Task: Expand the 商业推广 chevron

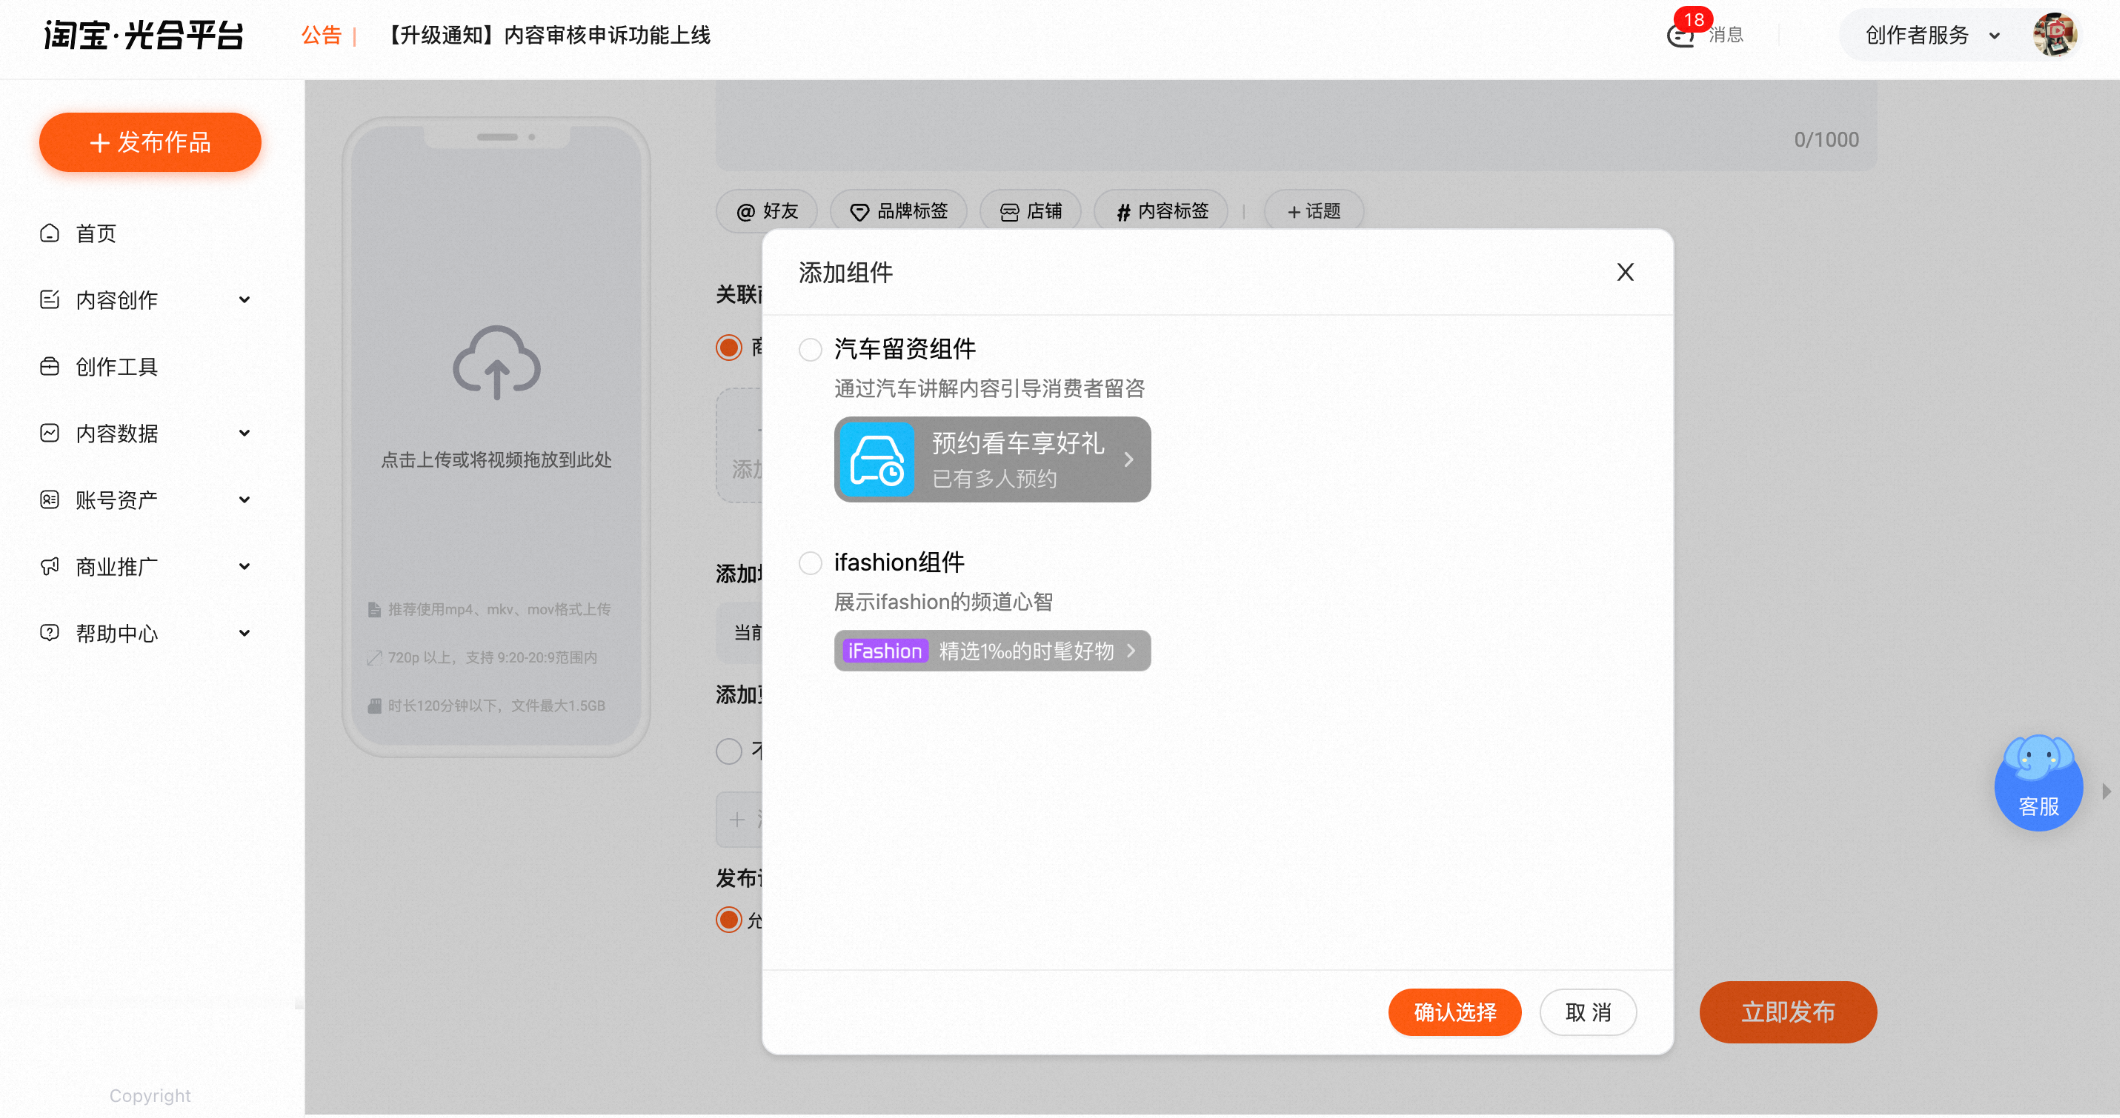Action: coord(244,567)
